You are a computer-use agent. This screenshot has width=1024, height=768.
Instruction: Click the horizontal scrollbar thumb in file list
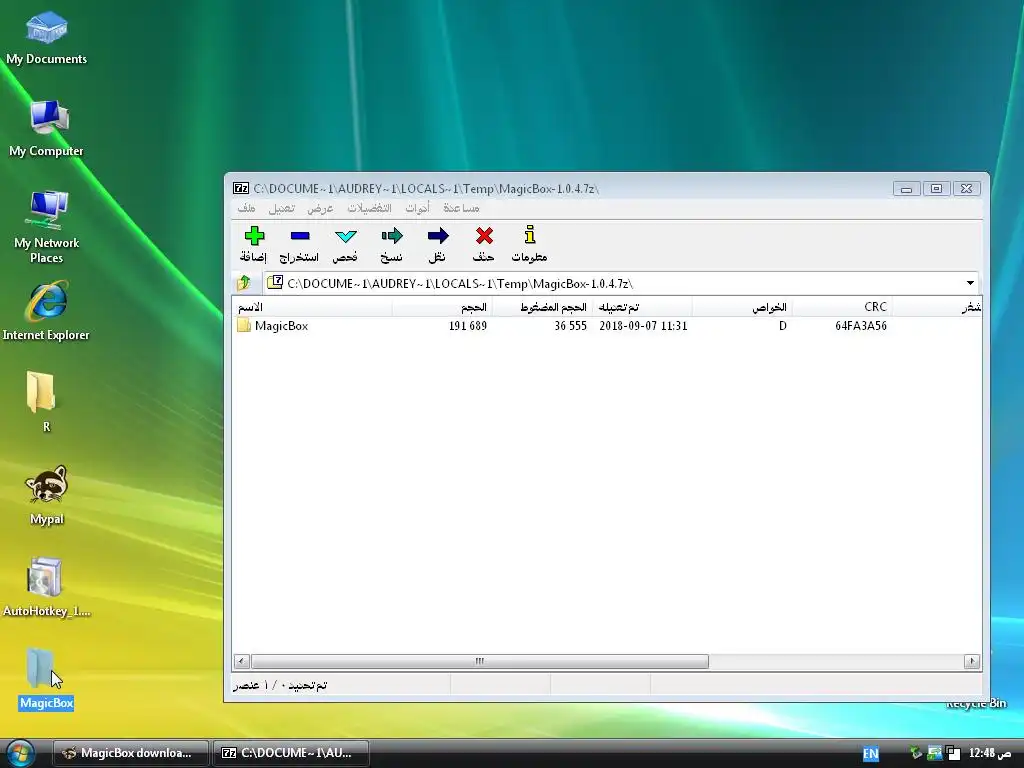[480, 662]
